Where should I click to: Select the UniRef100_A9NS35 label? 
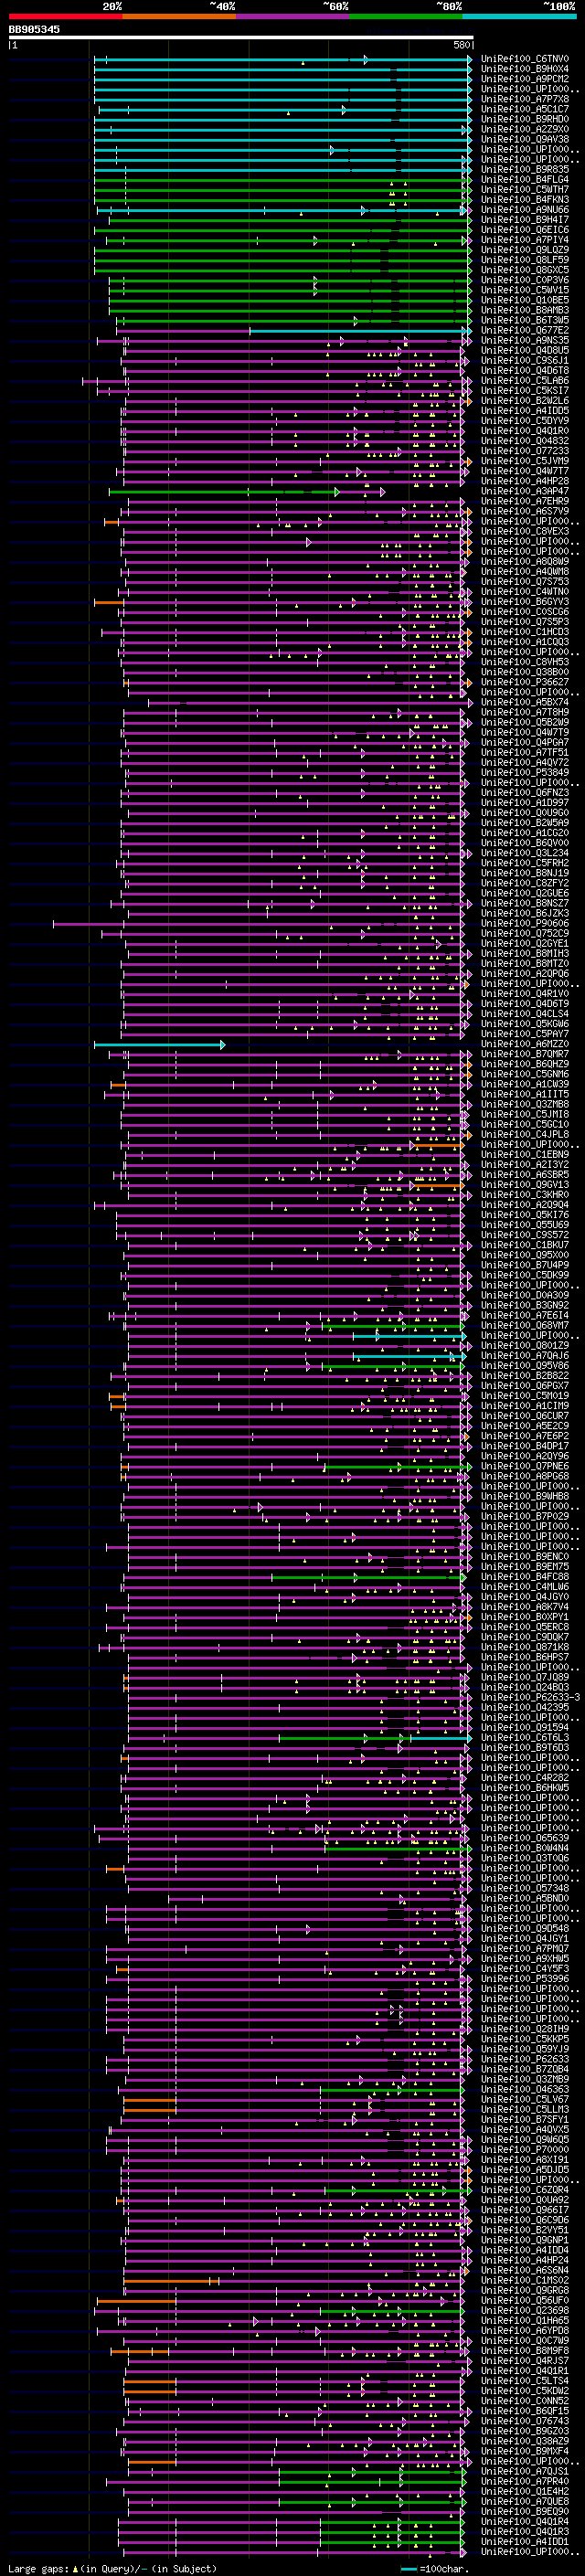pyautogui.click(x=525, y=340)
